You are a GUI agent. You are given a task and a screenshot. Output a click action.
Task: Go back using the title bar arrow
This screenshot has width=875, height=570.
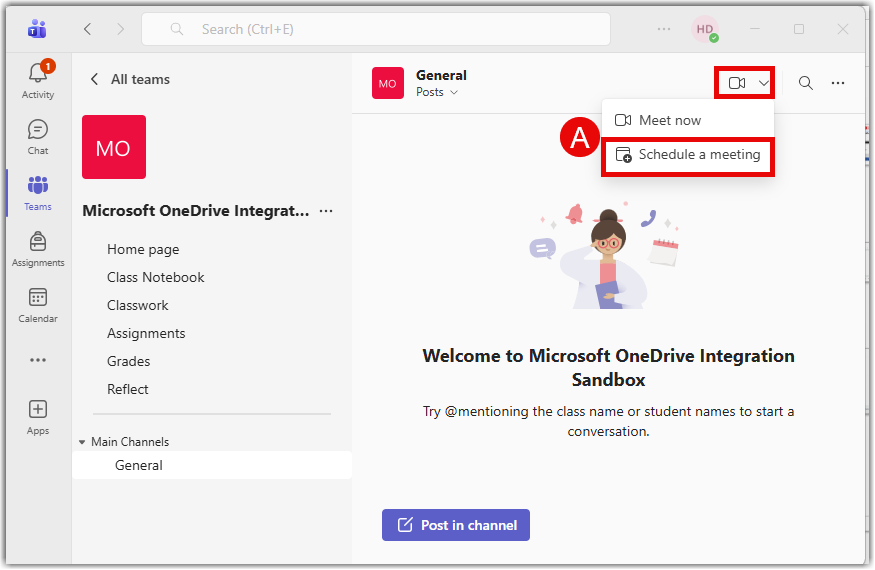coord(88,29)
